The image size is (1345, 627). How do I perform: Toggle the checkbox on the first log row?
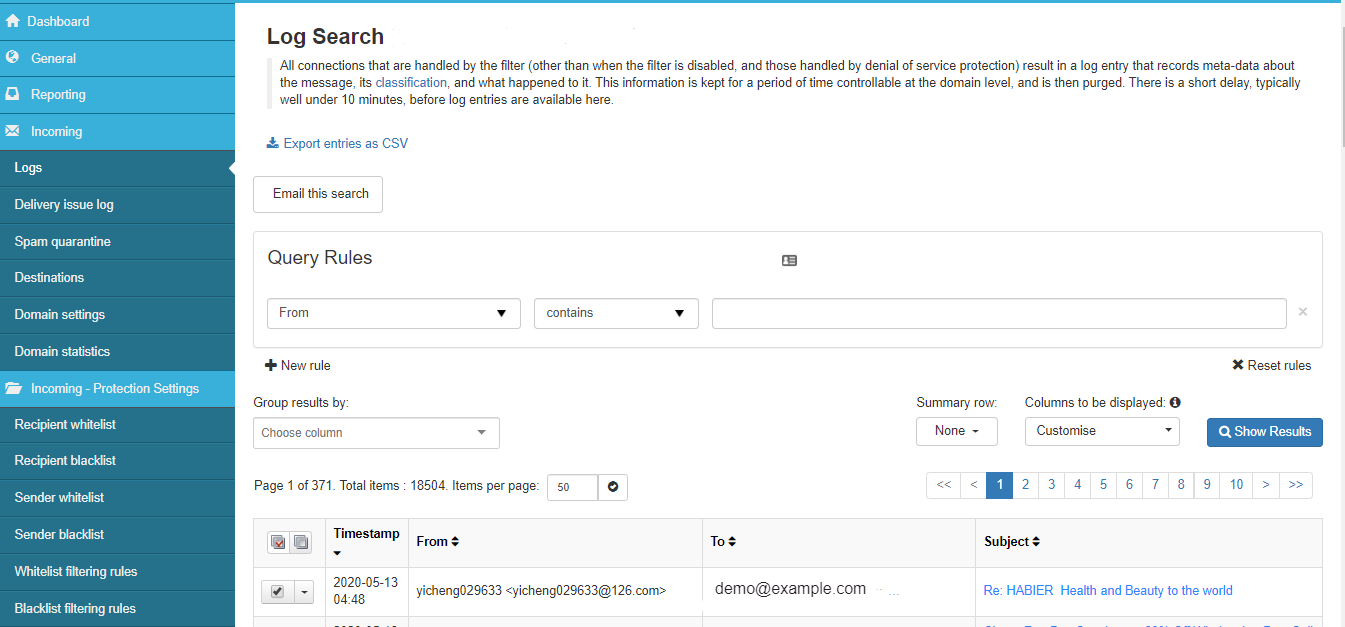point(277,591)
